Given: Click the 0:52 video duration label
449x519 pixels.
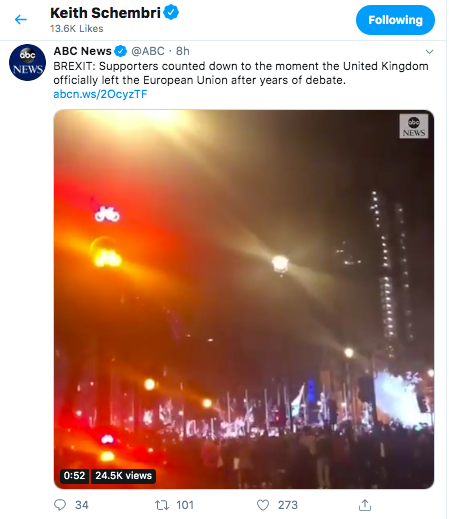Looking at the screenshot, I should pyautogui.click(x=74, y=476).
